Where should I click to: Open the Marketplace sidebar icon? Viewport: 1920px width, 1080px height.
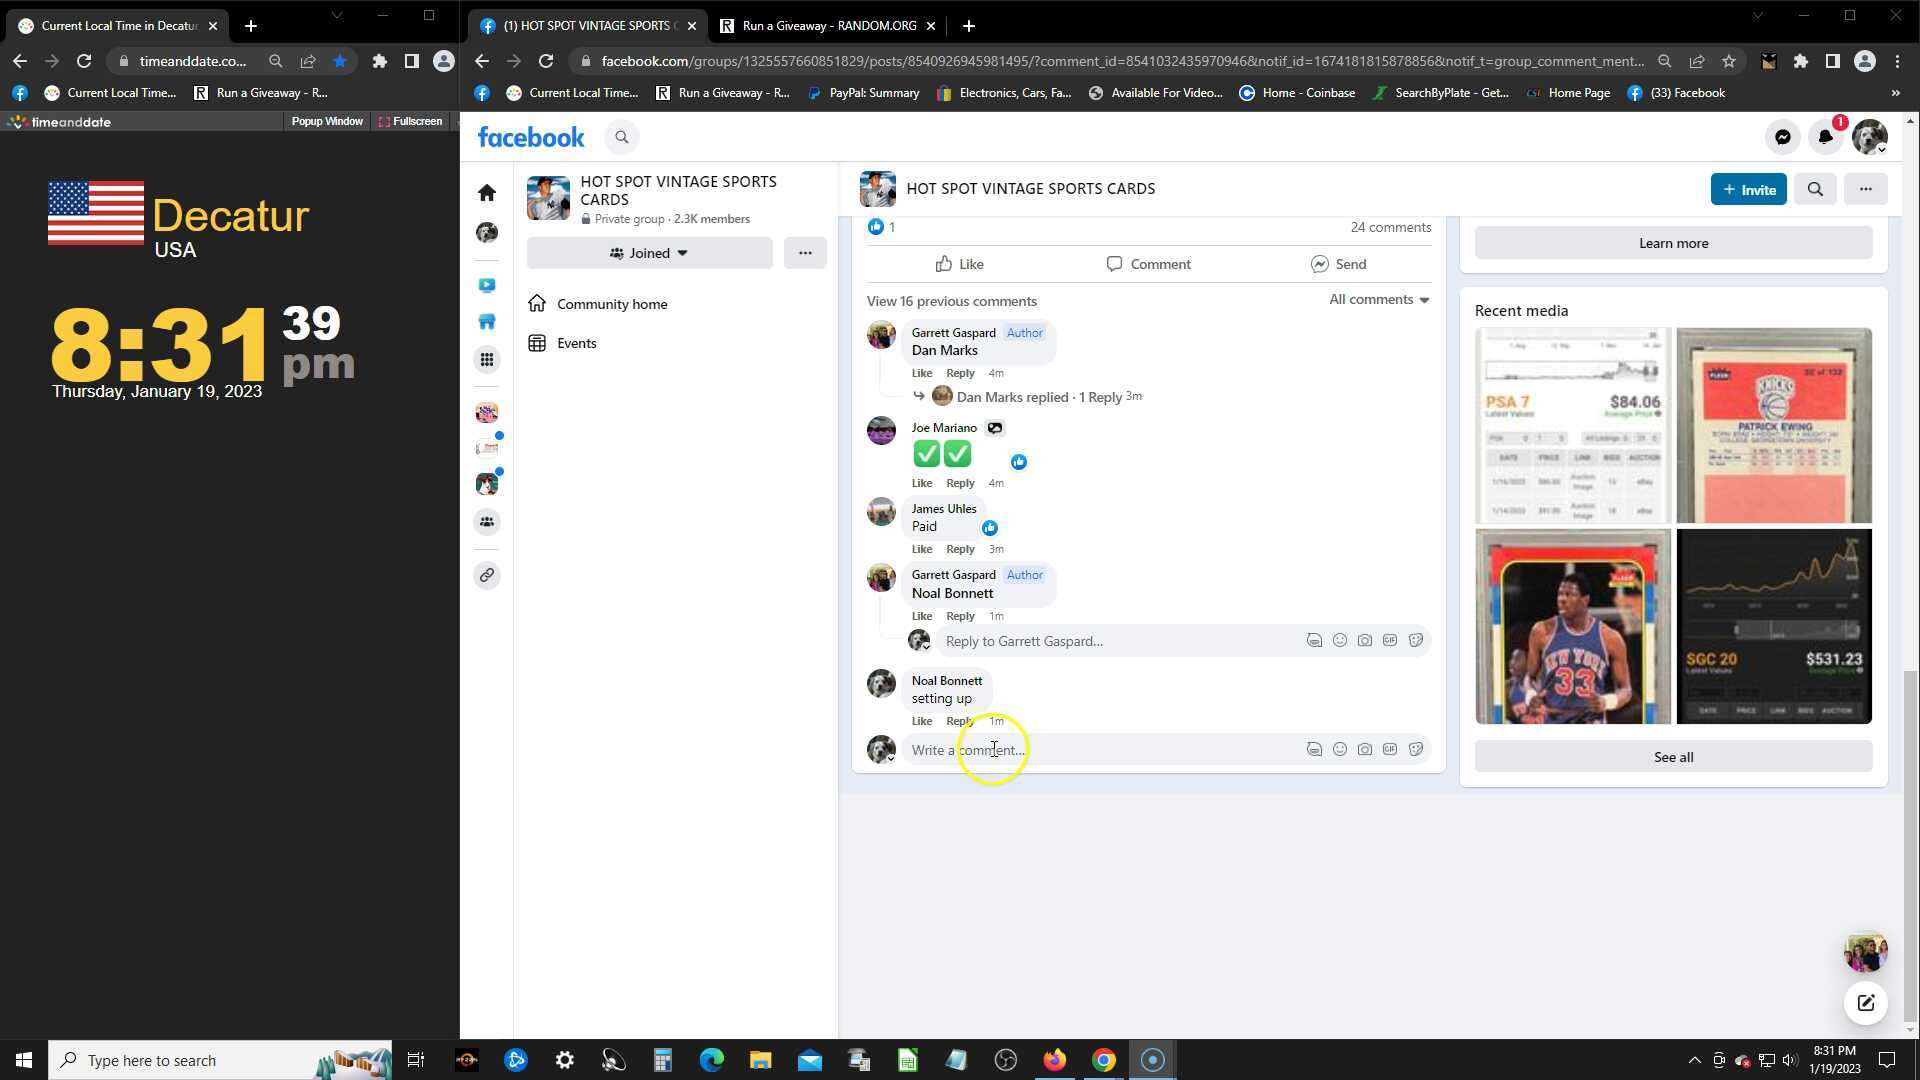click(487, 322)
